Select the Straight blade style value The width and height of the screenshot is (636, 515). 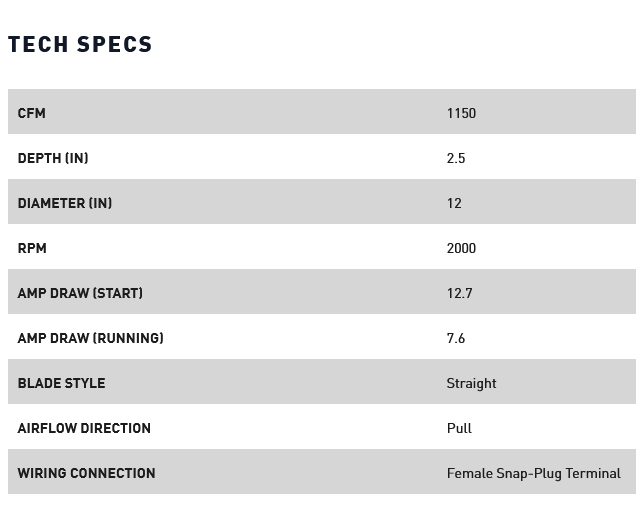471,383
